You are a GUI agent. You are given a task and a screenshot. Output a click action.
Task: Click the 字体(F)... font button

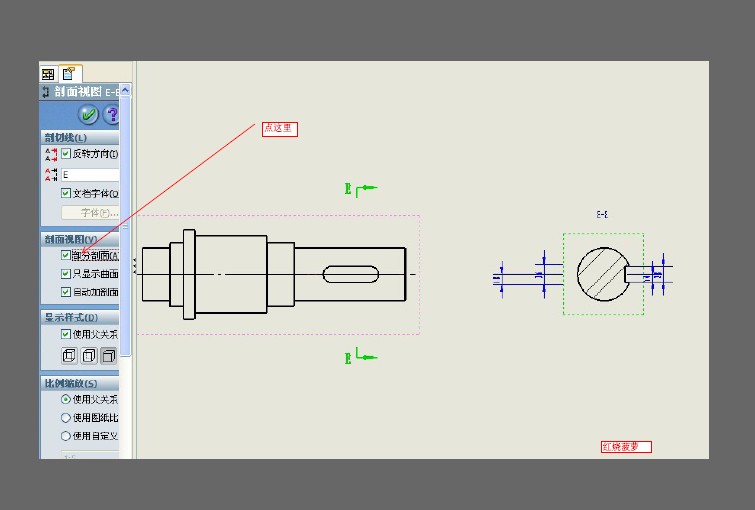[90, 212]
